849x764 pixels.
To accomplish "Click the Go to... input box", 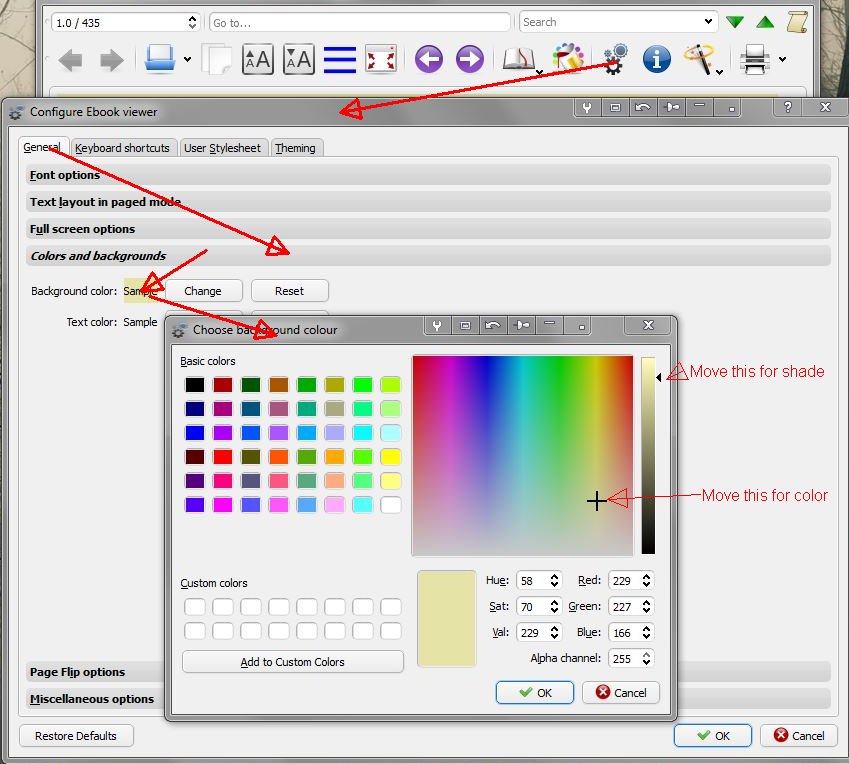I will coord(360,23).
